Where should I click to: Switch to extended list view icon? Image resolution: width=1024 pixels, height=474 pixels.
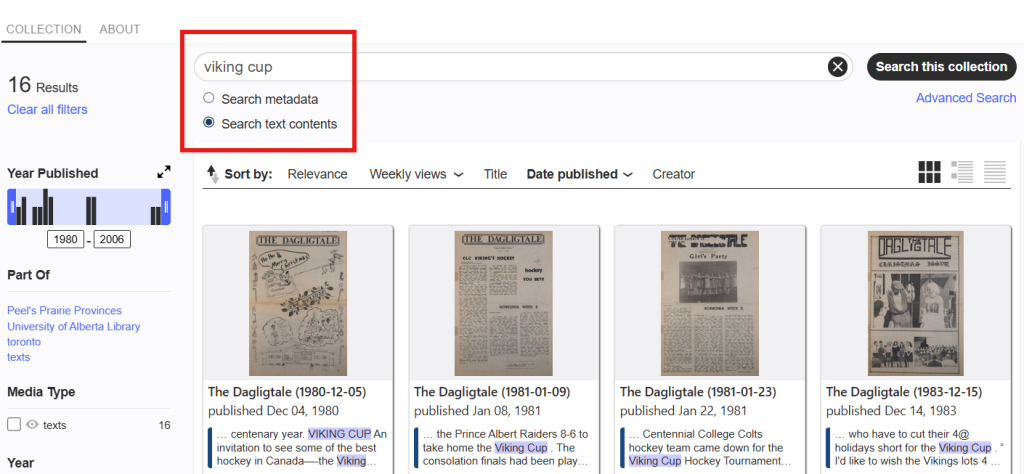pyautogui.click(x=962, y=172)
